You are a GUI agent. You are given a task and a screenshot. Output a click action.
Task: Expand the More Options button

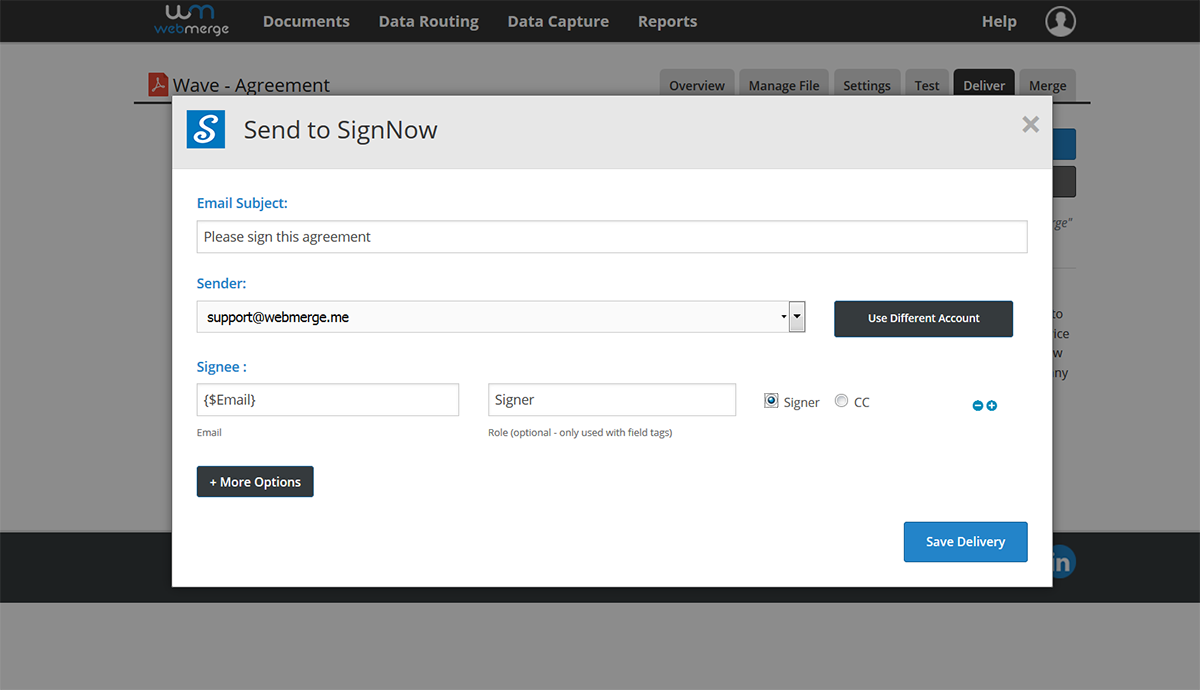pyautogui.click(x=255, y=482)
